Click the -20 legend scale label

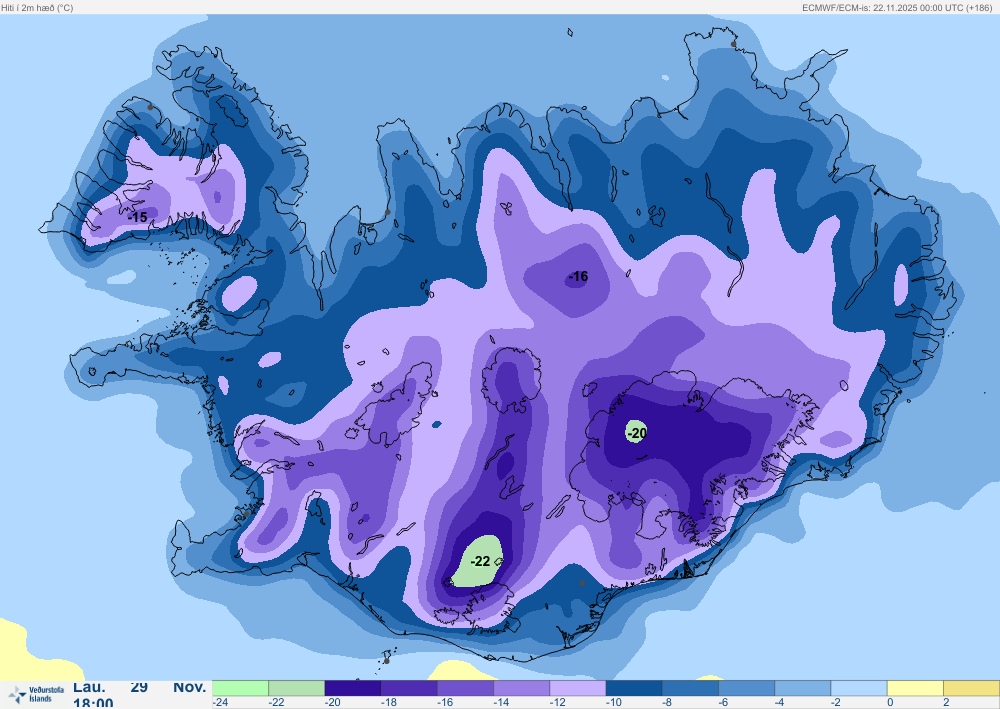[x=333, y=703]
